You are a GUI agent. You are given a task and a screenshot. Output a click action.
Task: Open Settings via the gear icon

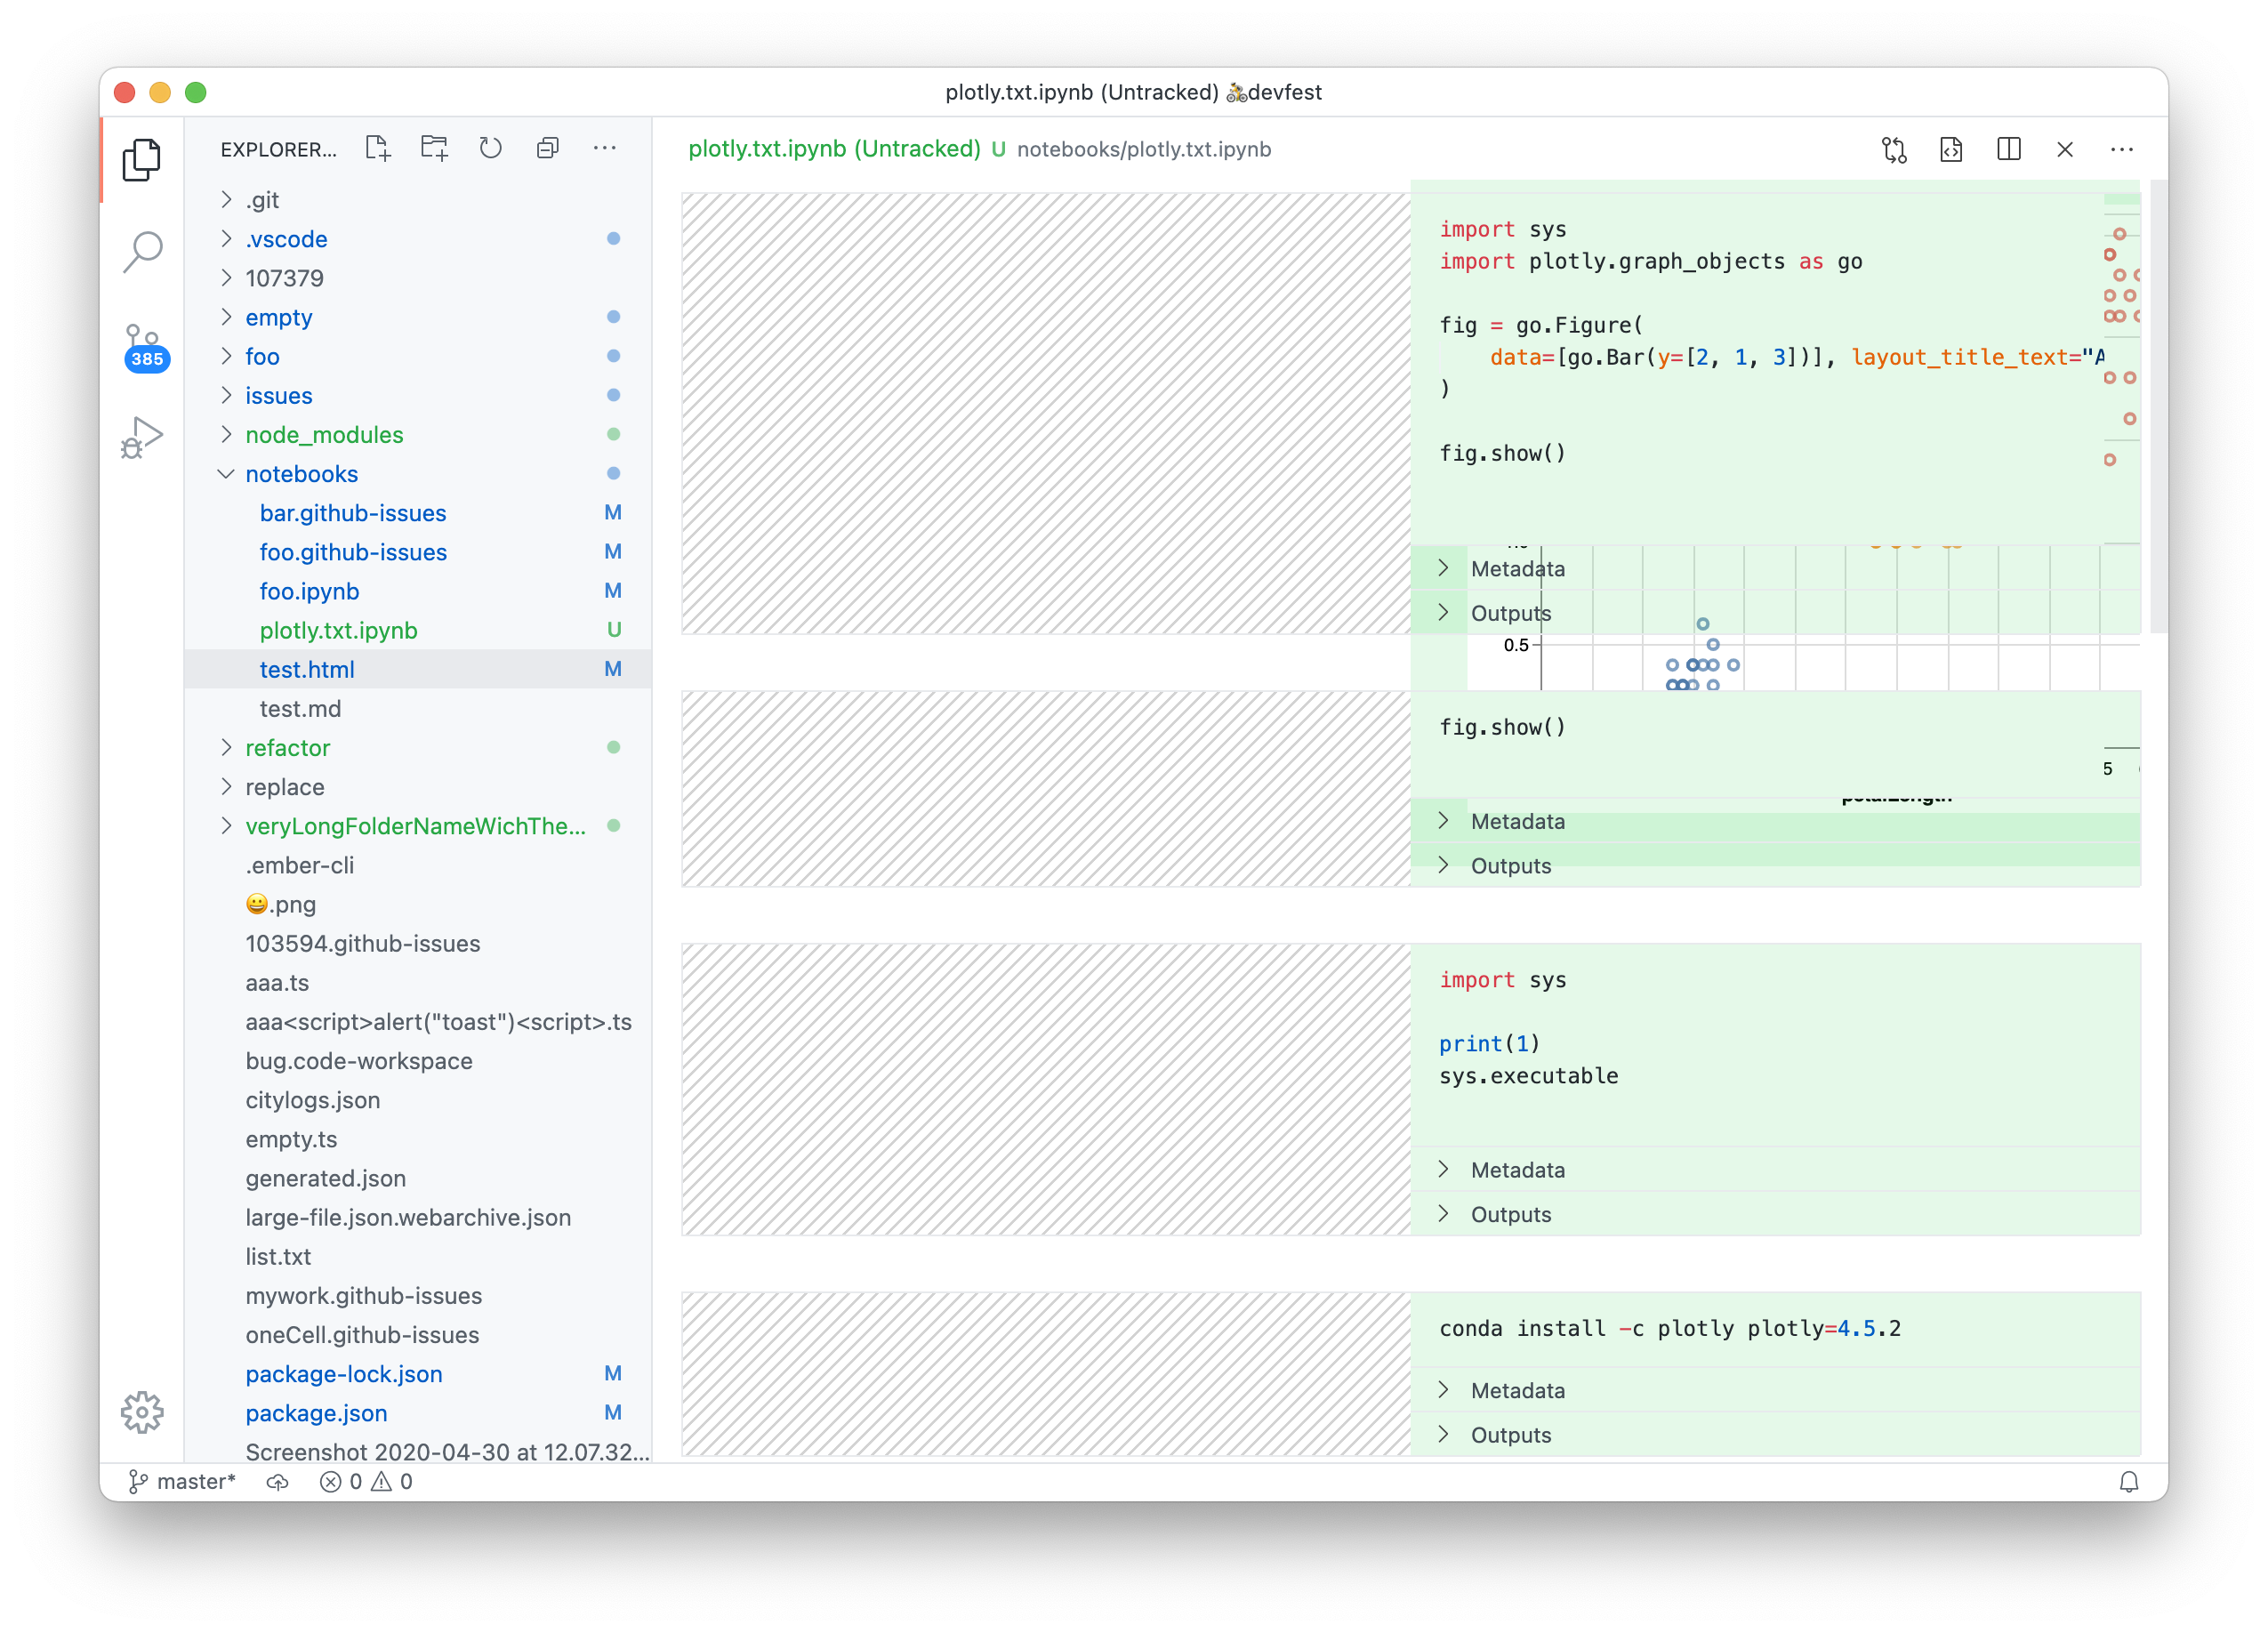[142, 1413]
